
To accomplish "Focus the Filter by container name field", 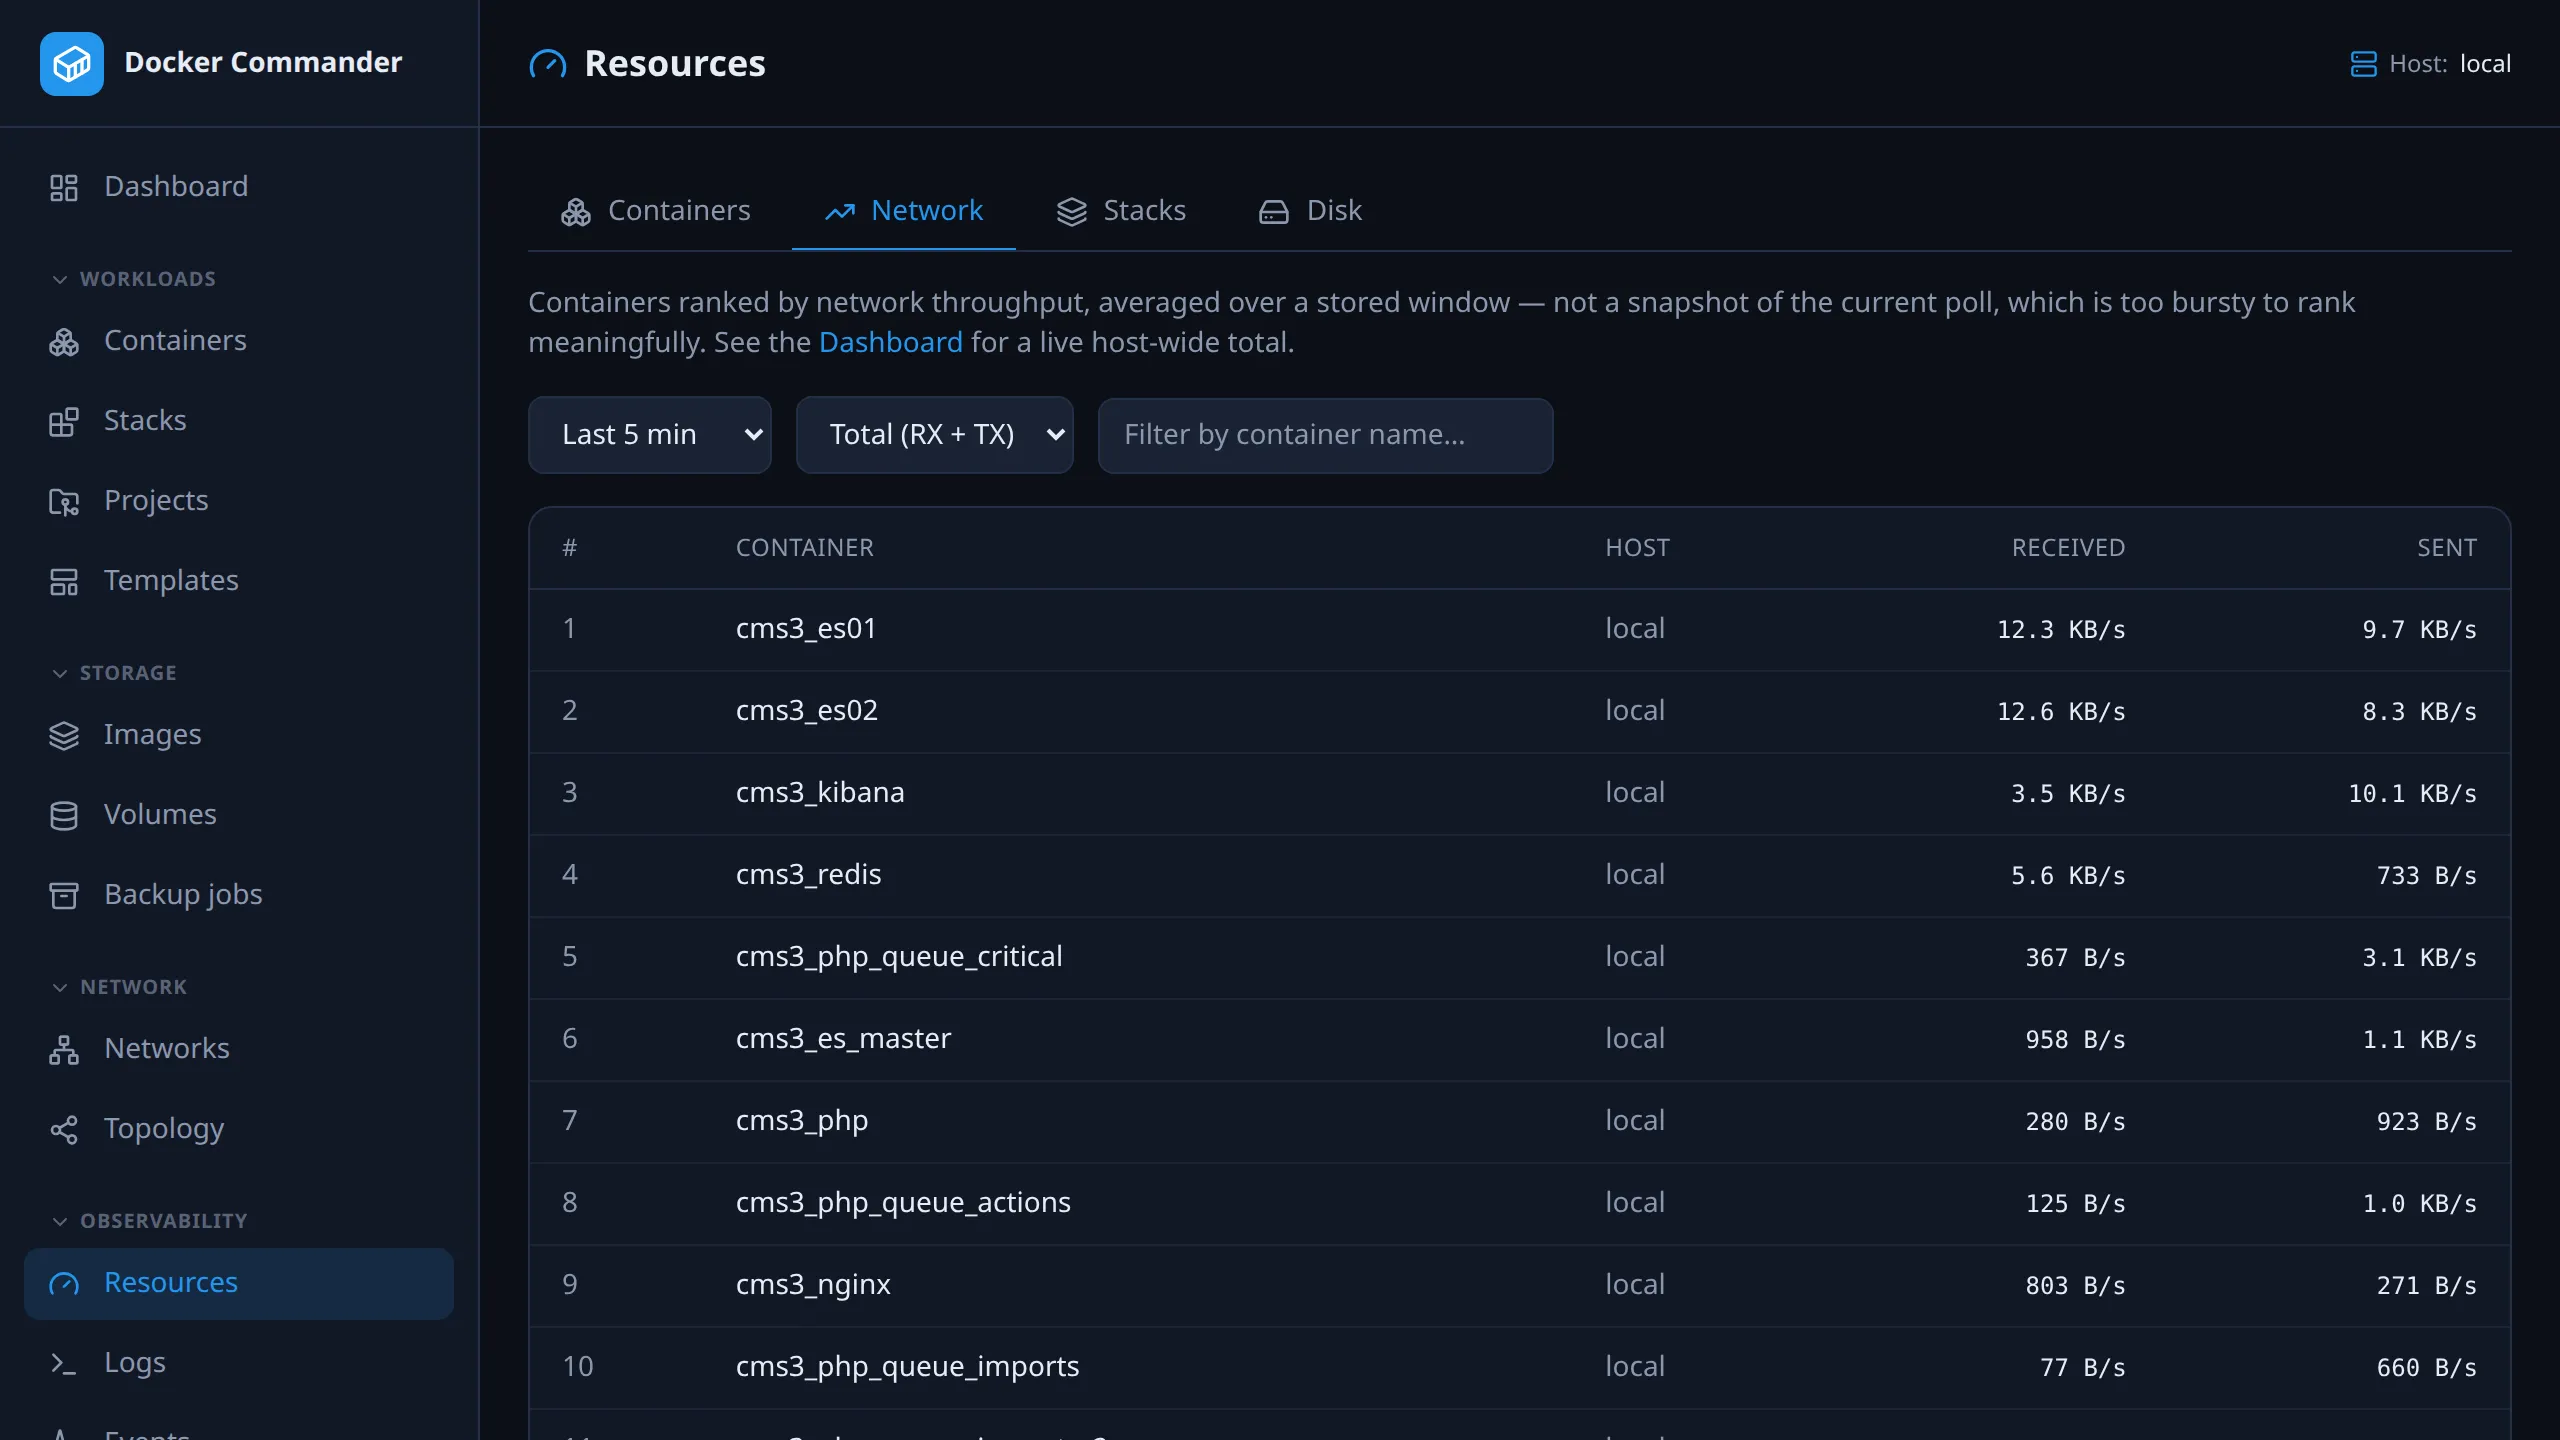I will point(1325,435).
